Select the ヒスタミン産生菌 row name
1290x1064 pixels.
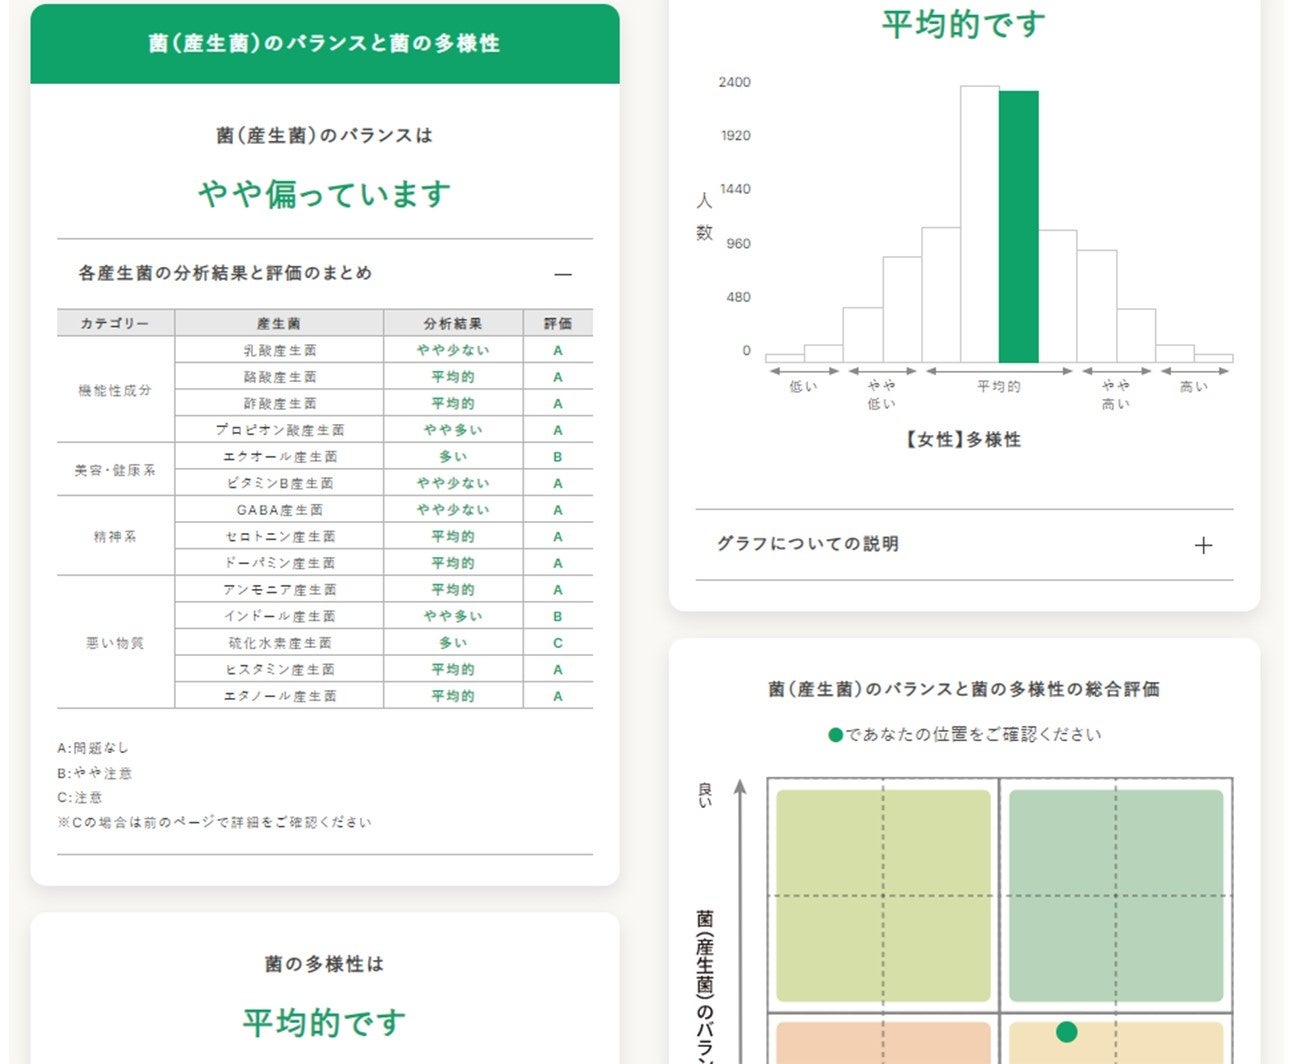tap(280, 670)
